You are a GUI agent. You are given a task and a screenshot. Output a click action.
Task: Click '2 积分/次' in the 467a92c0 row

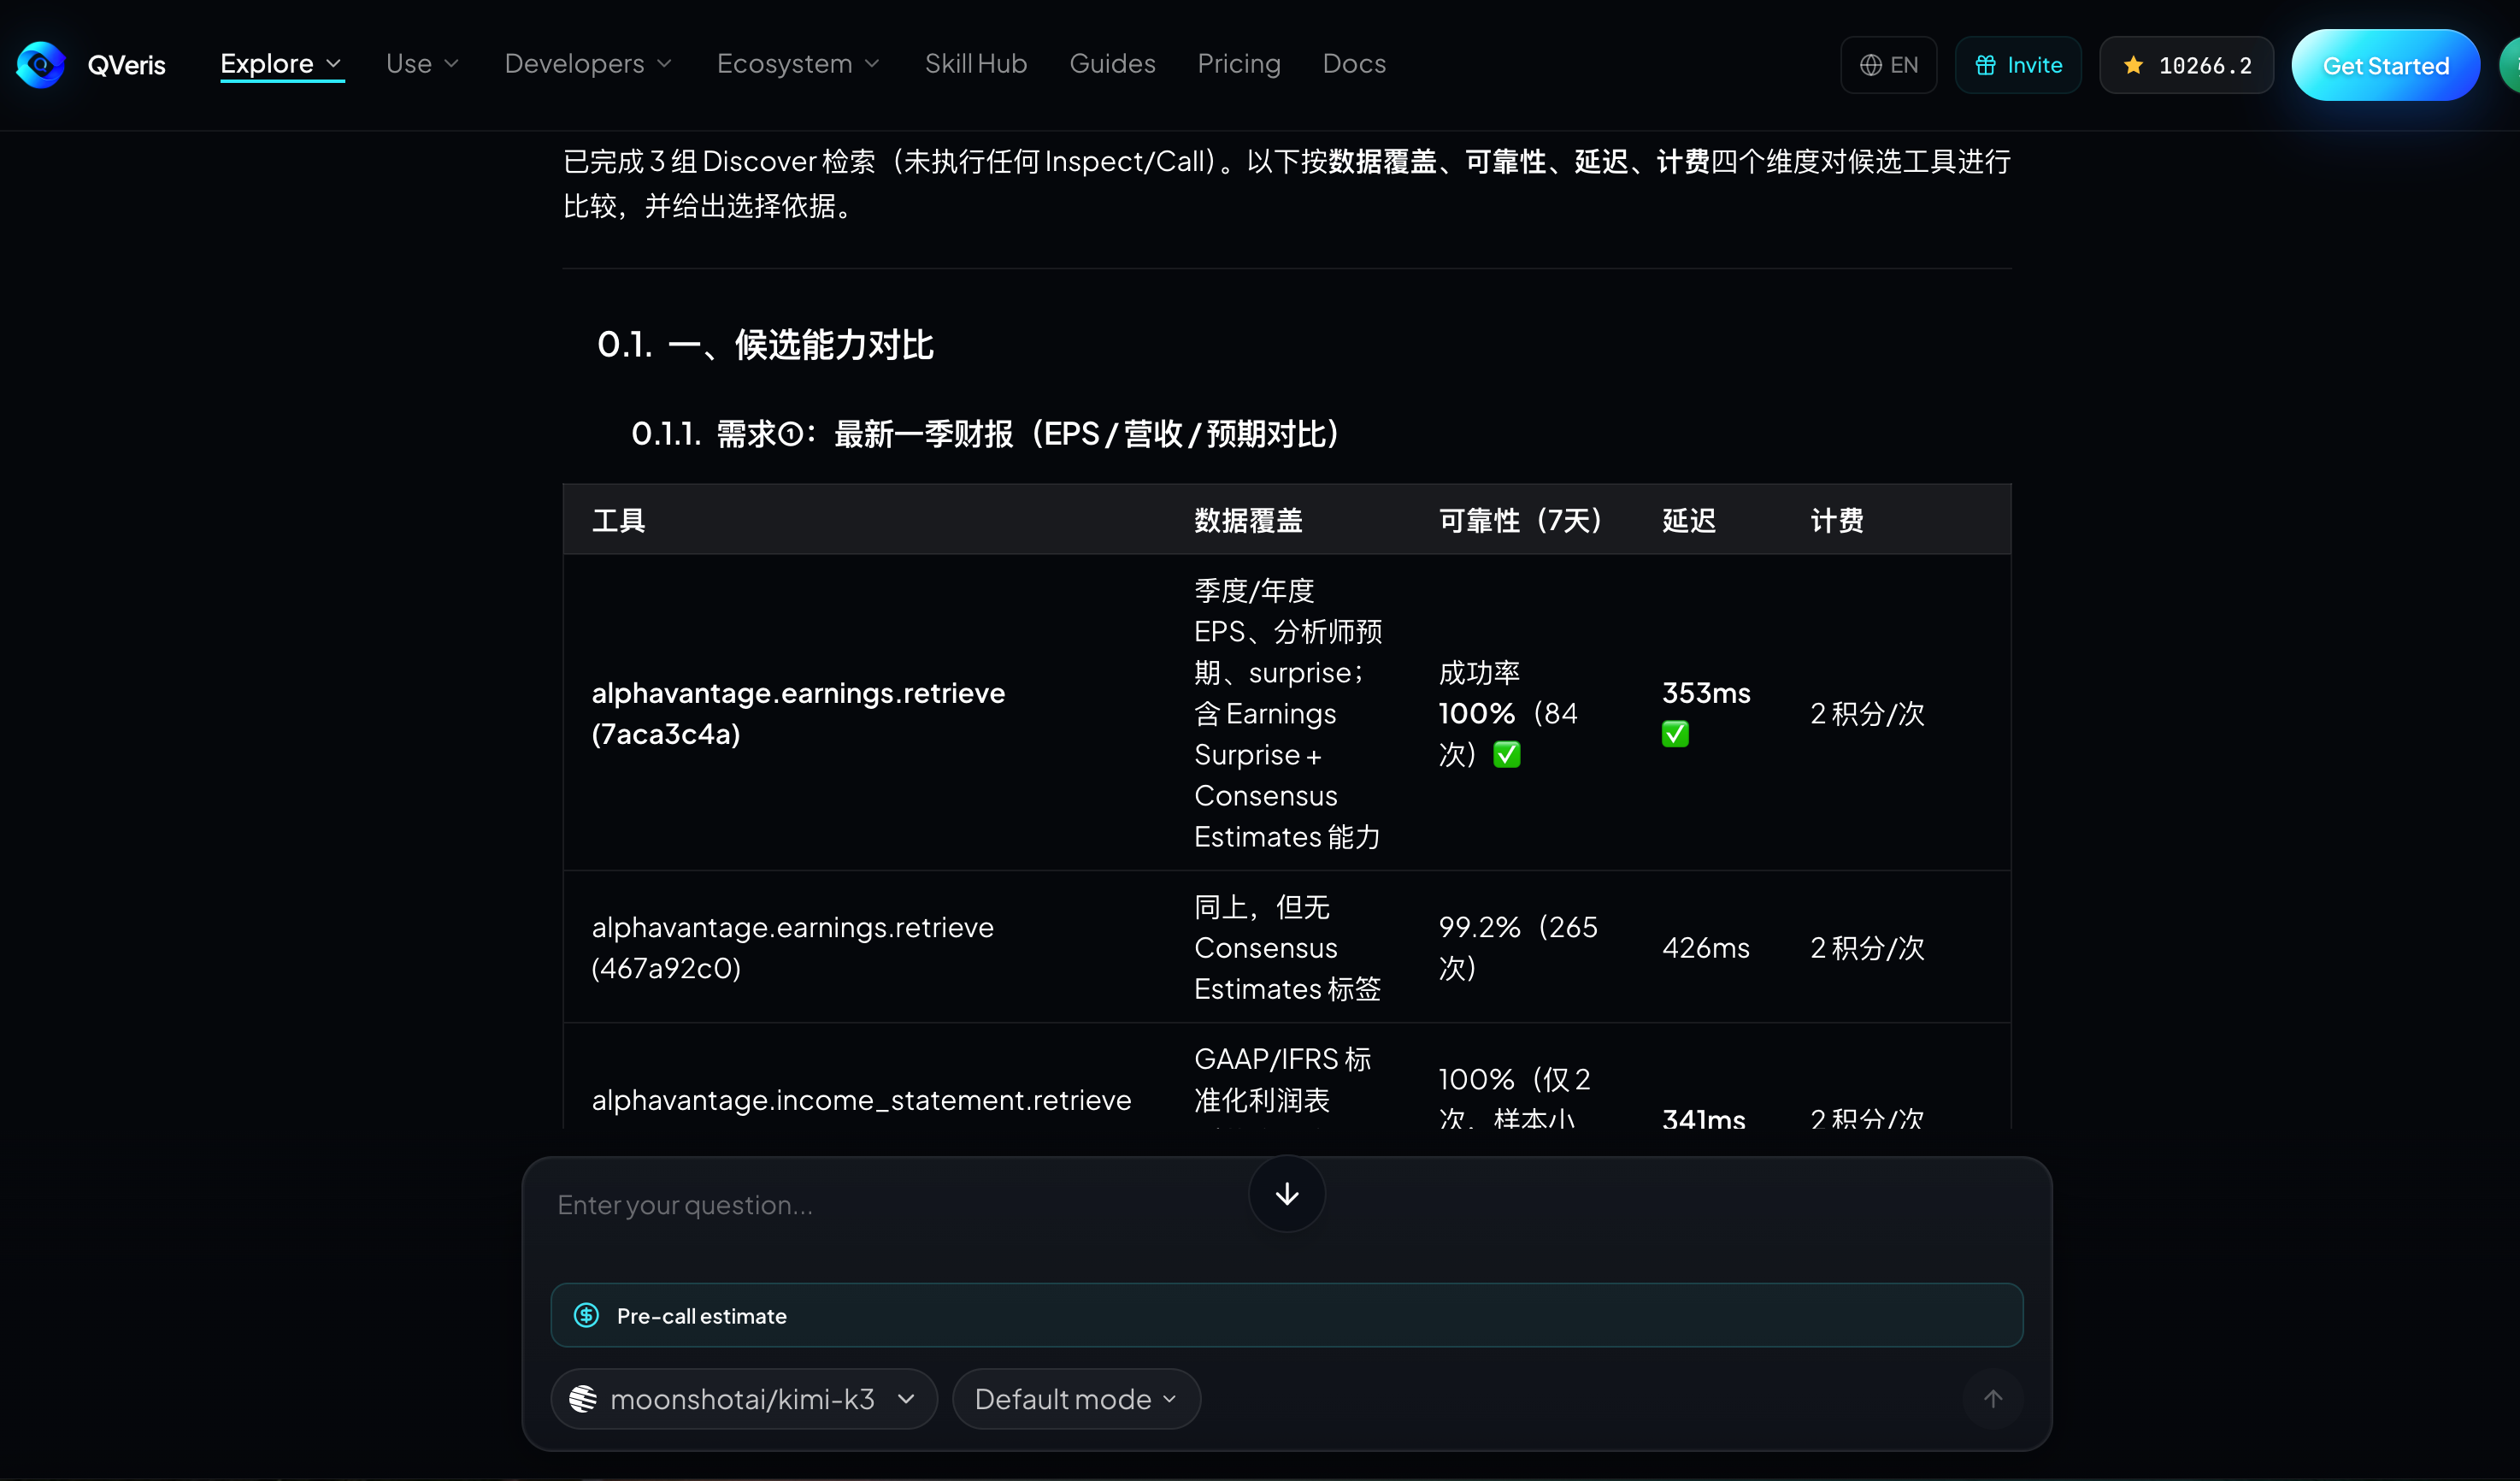click(1867, 947)
